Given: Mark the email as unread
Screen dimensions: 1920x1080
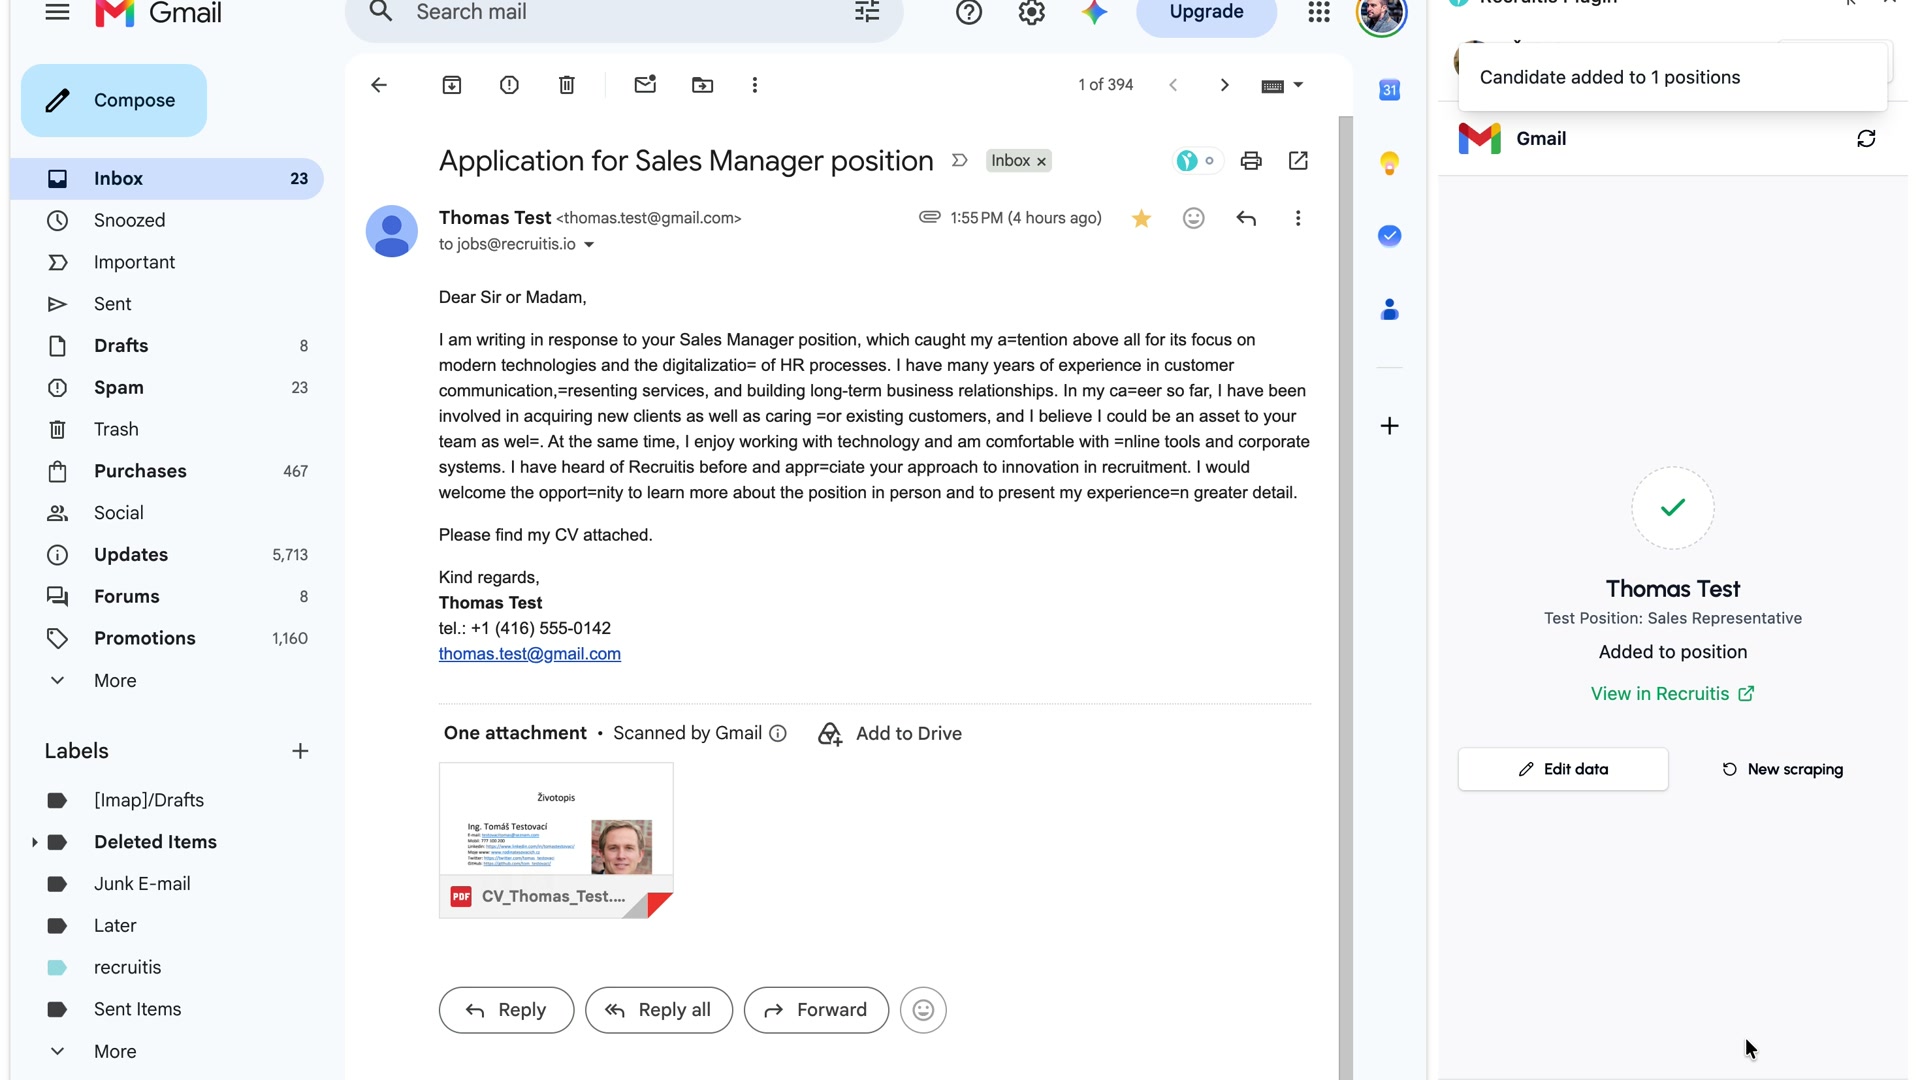Looking at the screenshot, I should click(645, 85).
